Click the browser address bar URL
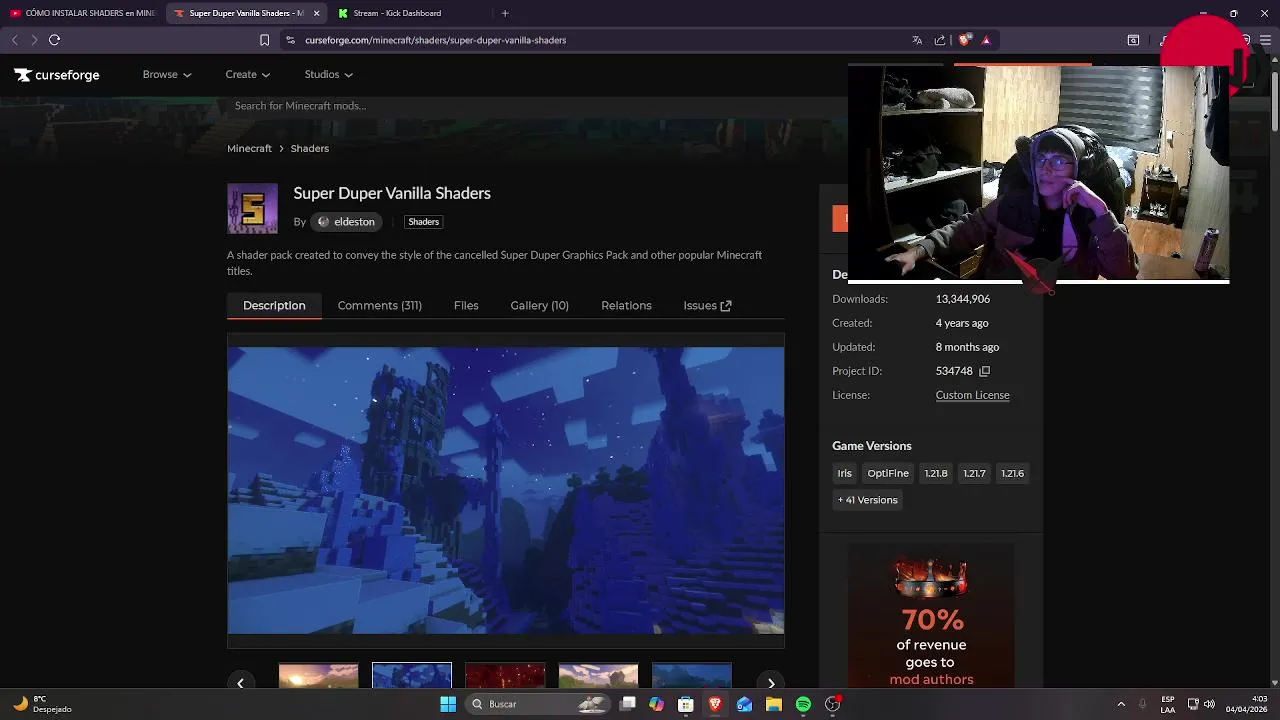Image resolution: width=1280 pixels, height=720 pixels. click(x=436, y=40)
